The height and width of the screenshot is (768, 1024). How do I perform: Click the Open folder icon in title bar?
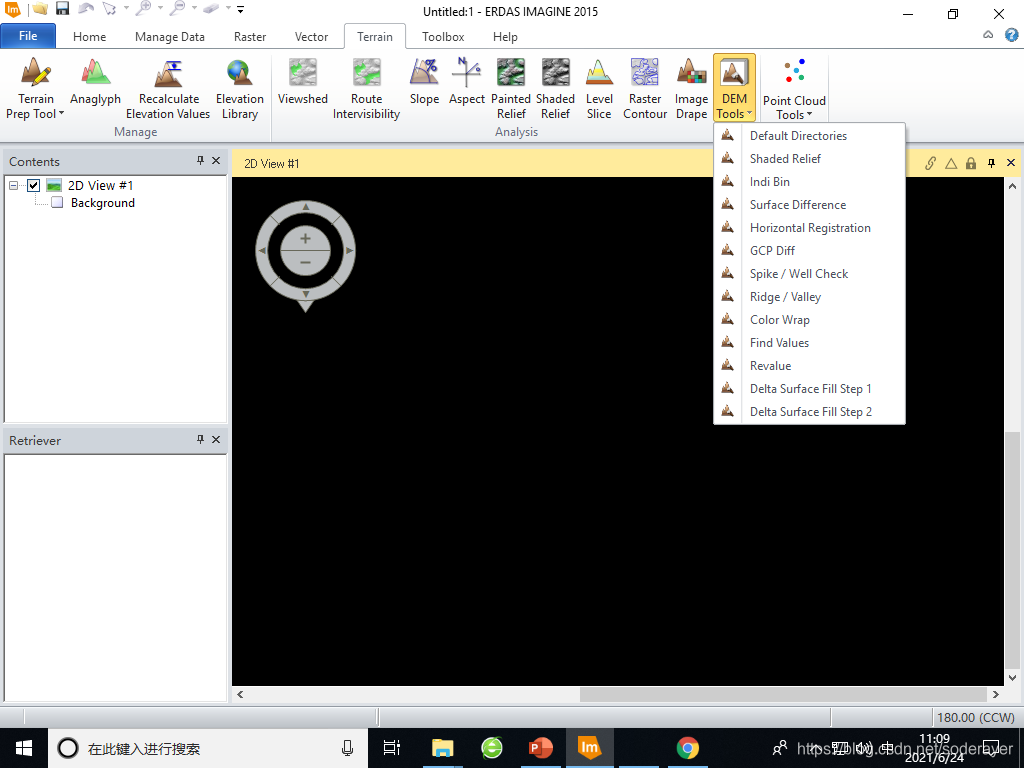40,9
